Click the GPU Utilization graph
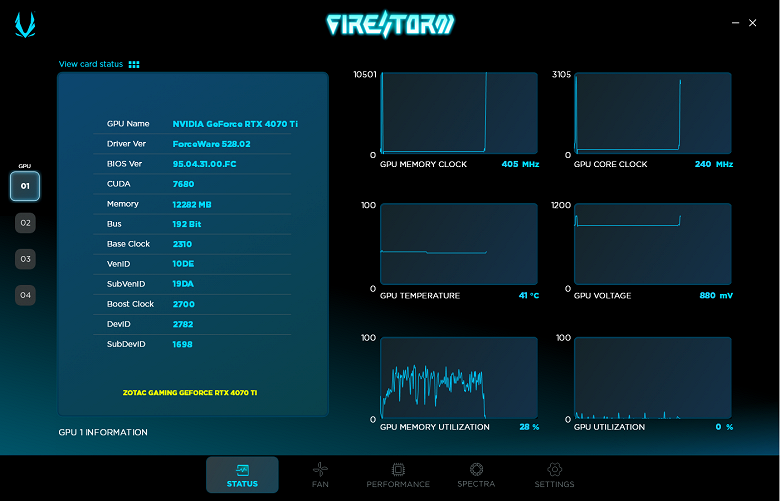Screen dimensions: 780x501 click(x=653, y=378)
